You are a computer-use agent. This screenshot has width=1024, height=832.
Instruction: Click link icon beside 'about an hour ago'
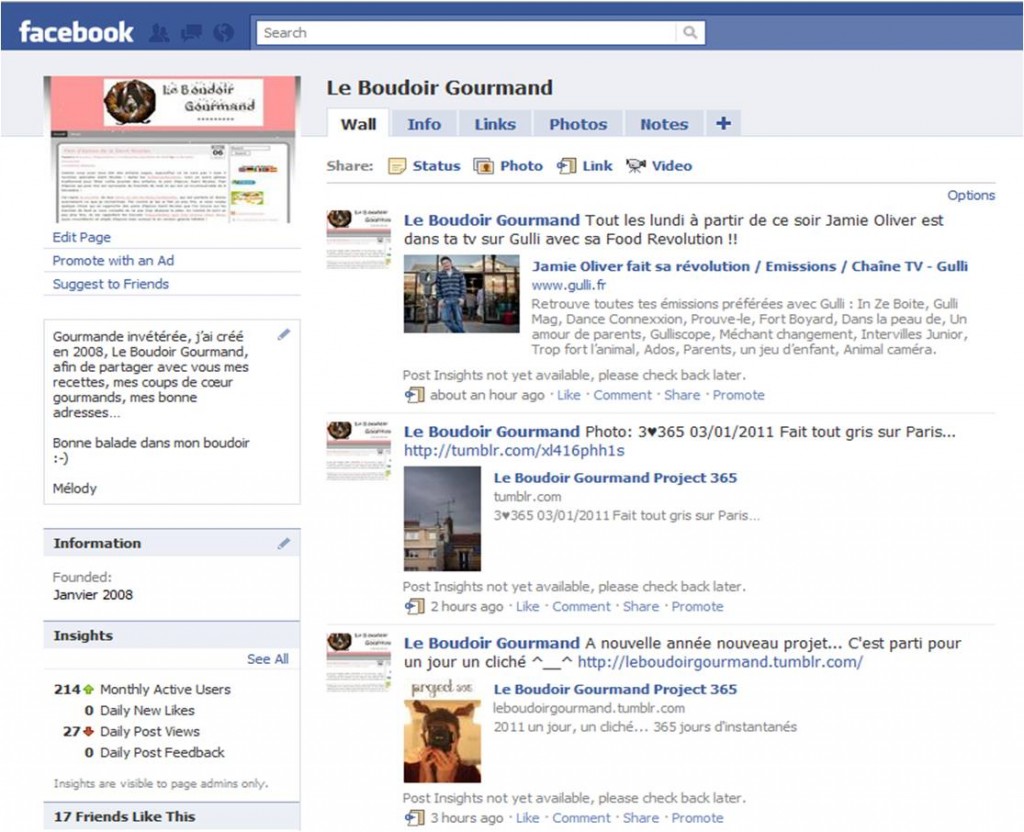point(415,394)
